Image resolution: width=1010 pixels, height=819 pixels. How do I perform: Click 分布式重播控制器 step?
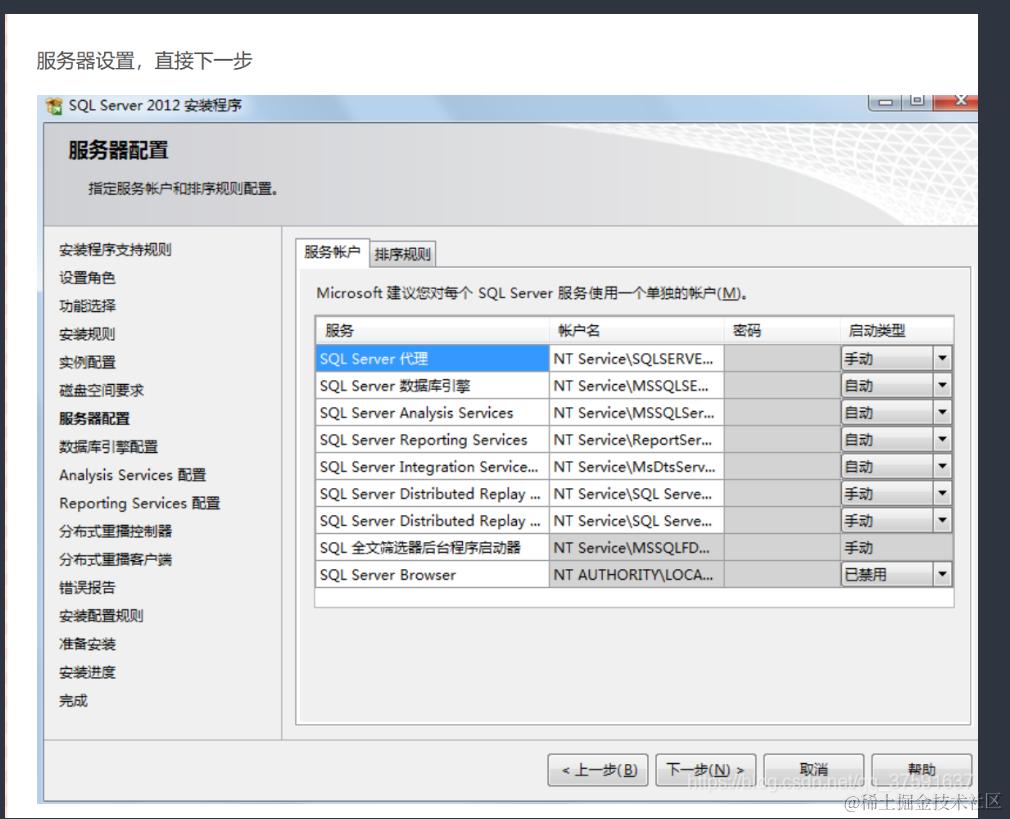click(115, 532)
